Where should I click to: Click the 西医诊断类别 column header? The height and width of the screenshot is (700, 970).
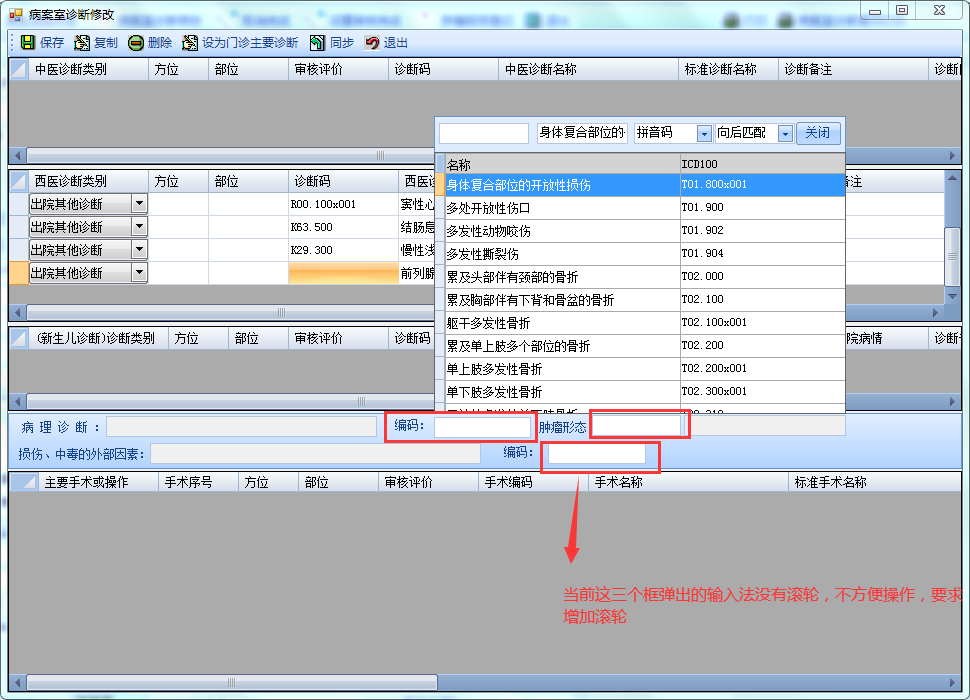[88, 181]
